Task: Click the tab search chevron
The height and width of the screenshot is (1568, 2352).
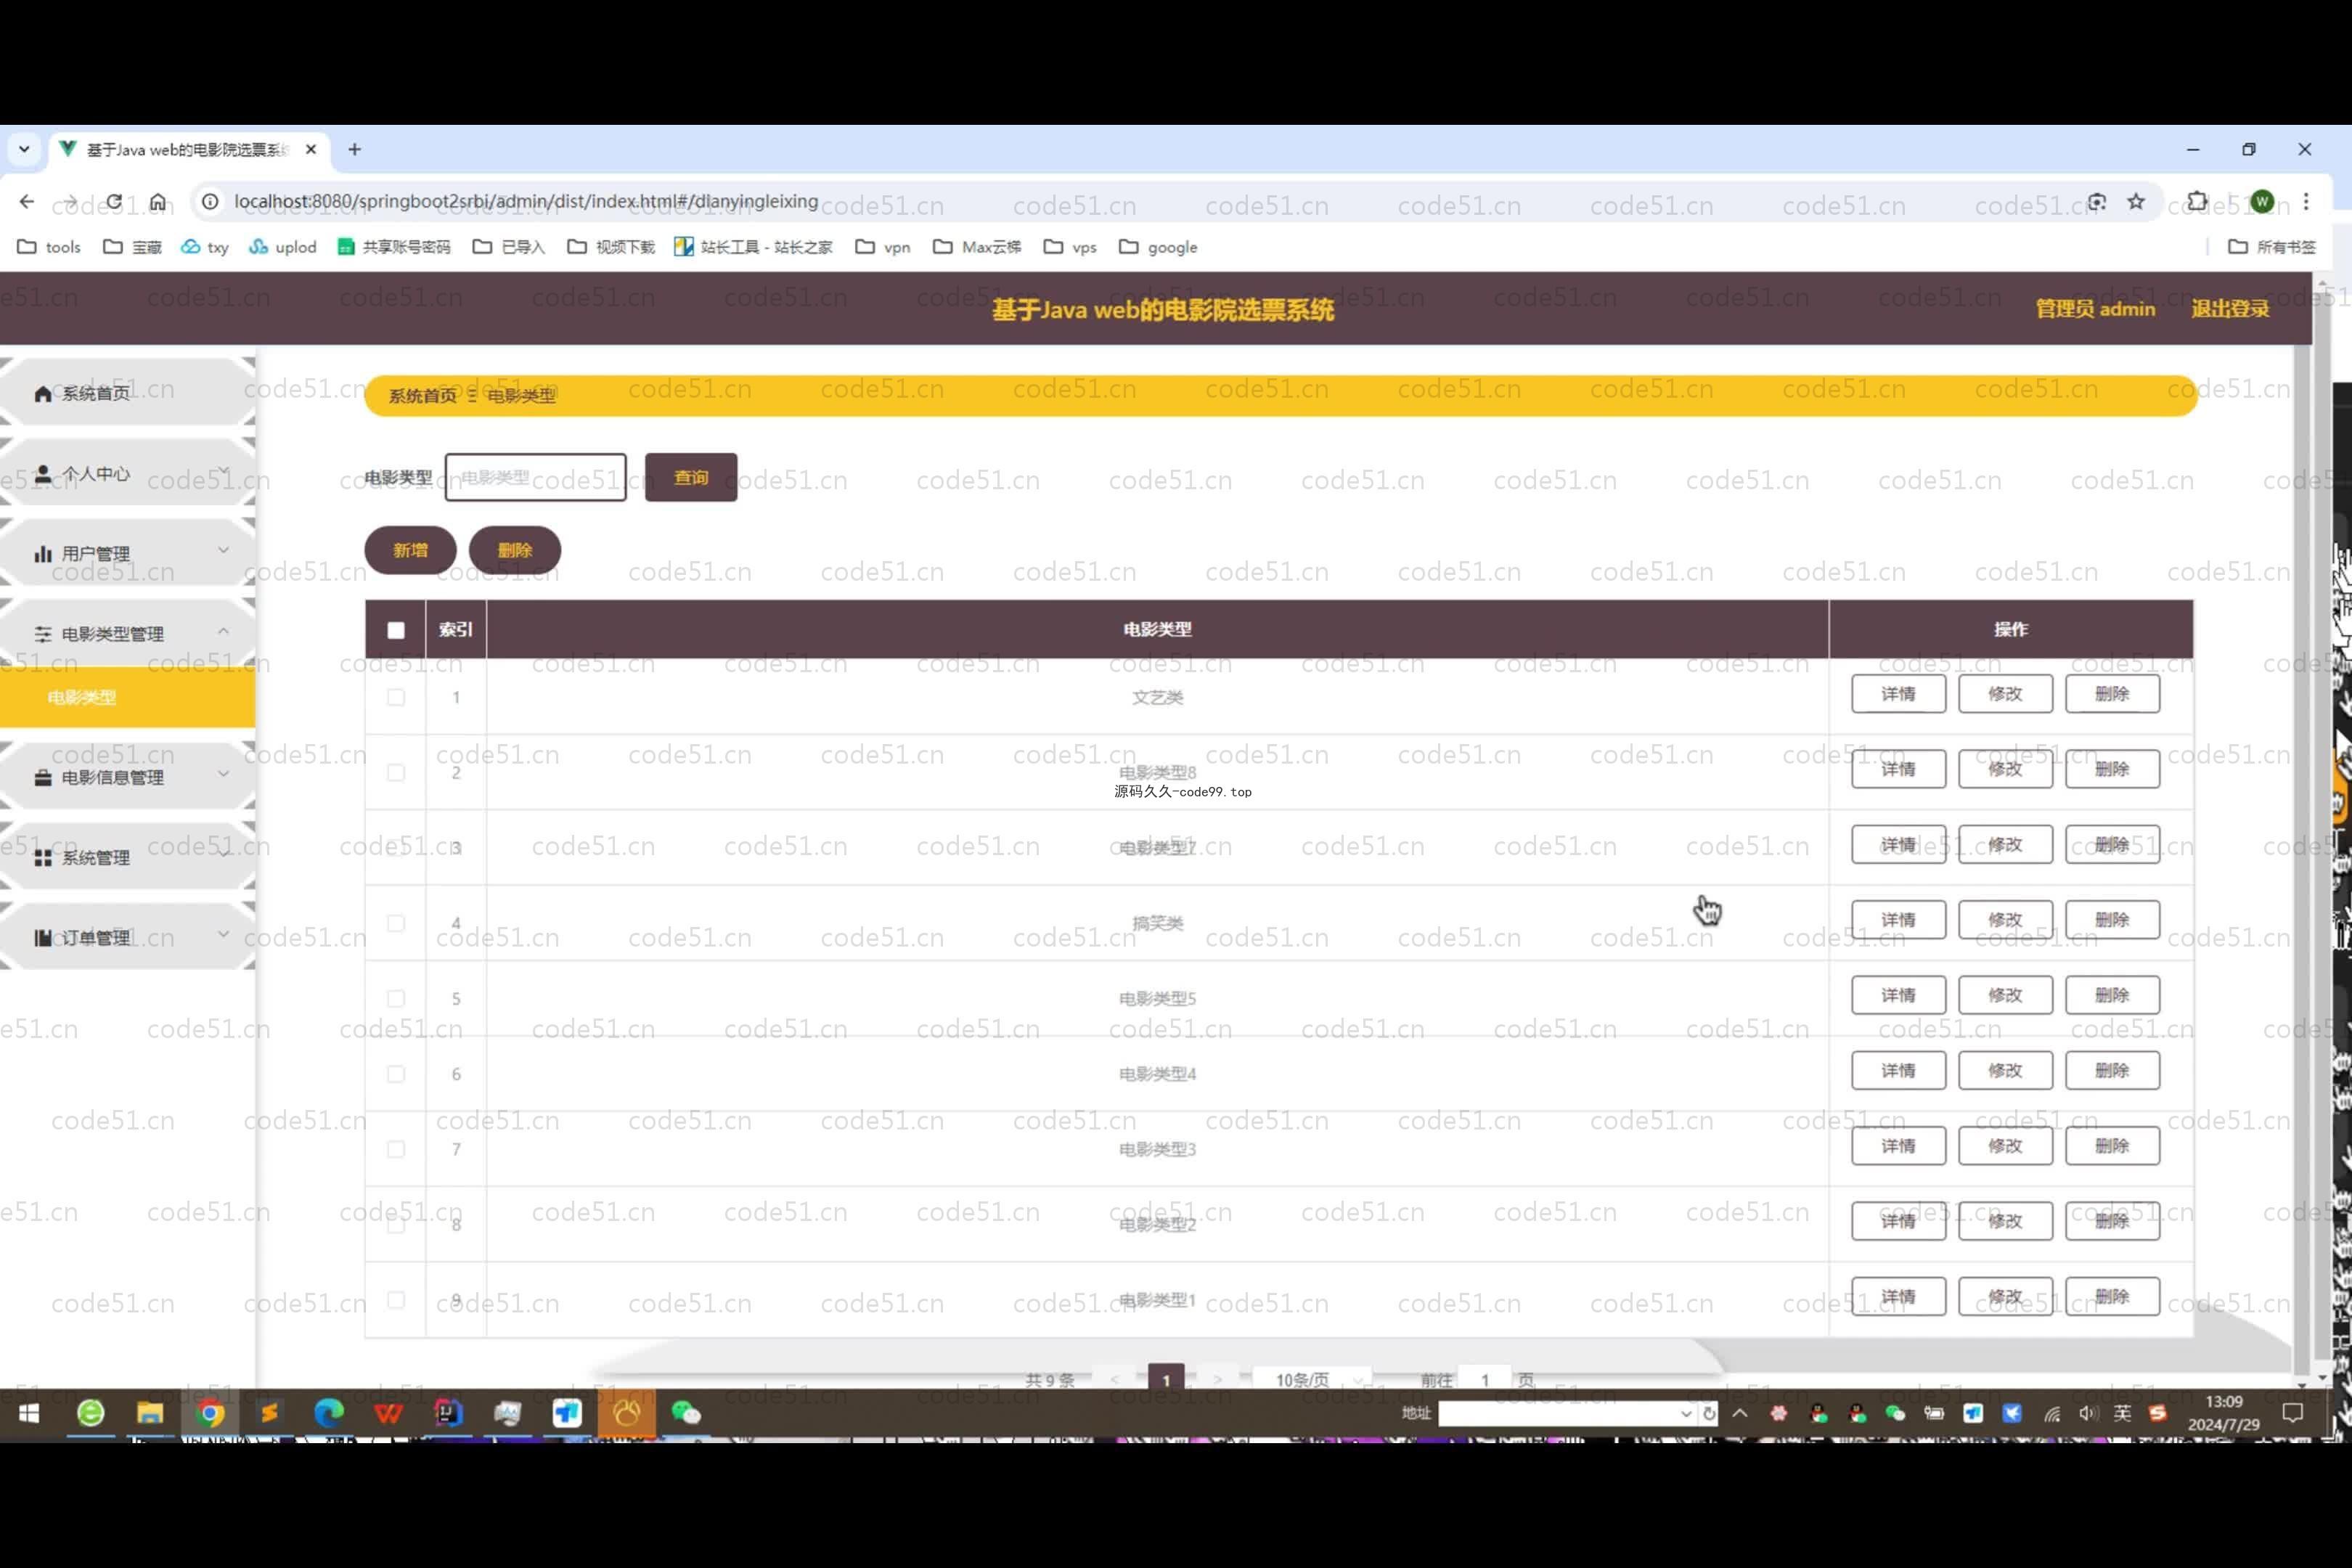Action: tap(24, 150)
